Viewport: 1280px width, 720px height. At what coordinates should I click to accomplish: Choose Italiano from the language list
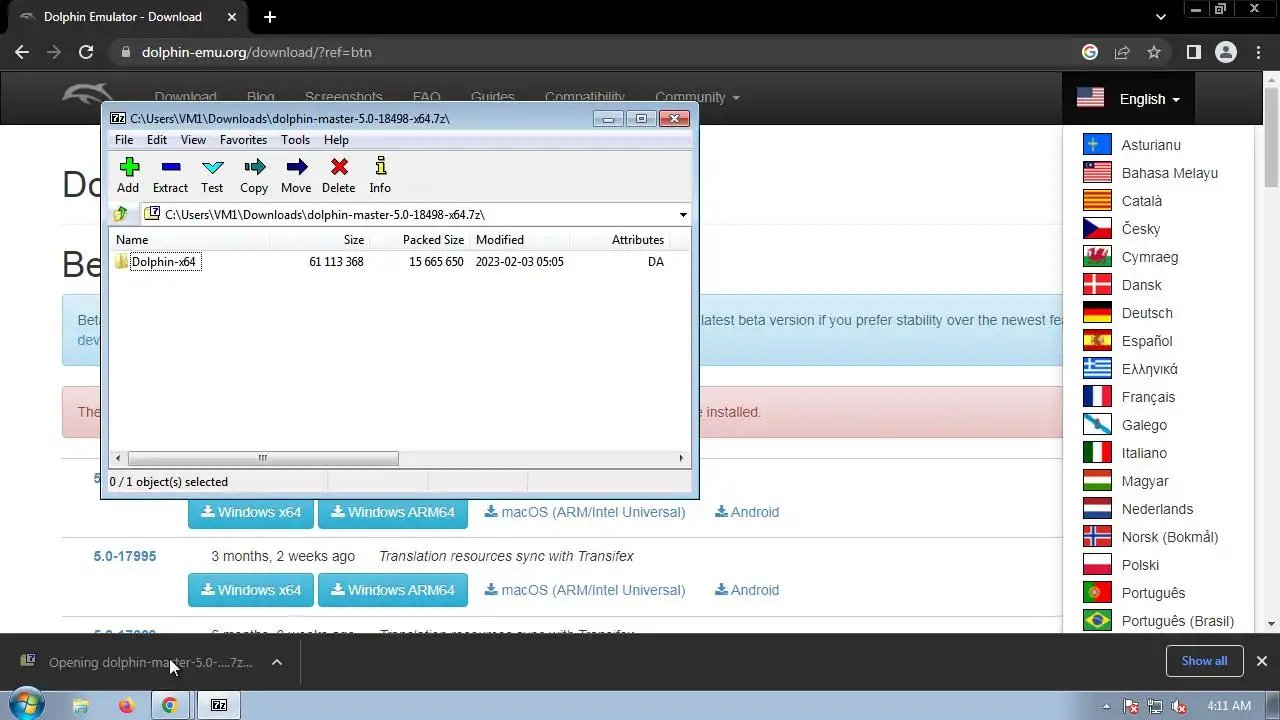(1144, 453)
